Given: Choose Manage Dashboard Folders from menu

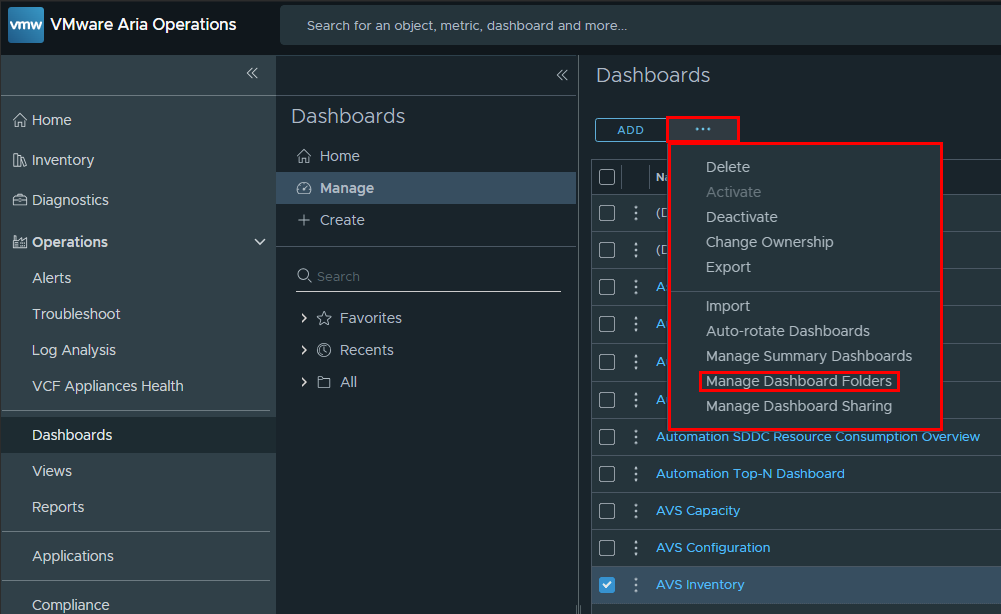Looking at the screenshot, I should coord(798,381).
